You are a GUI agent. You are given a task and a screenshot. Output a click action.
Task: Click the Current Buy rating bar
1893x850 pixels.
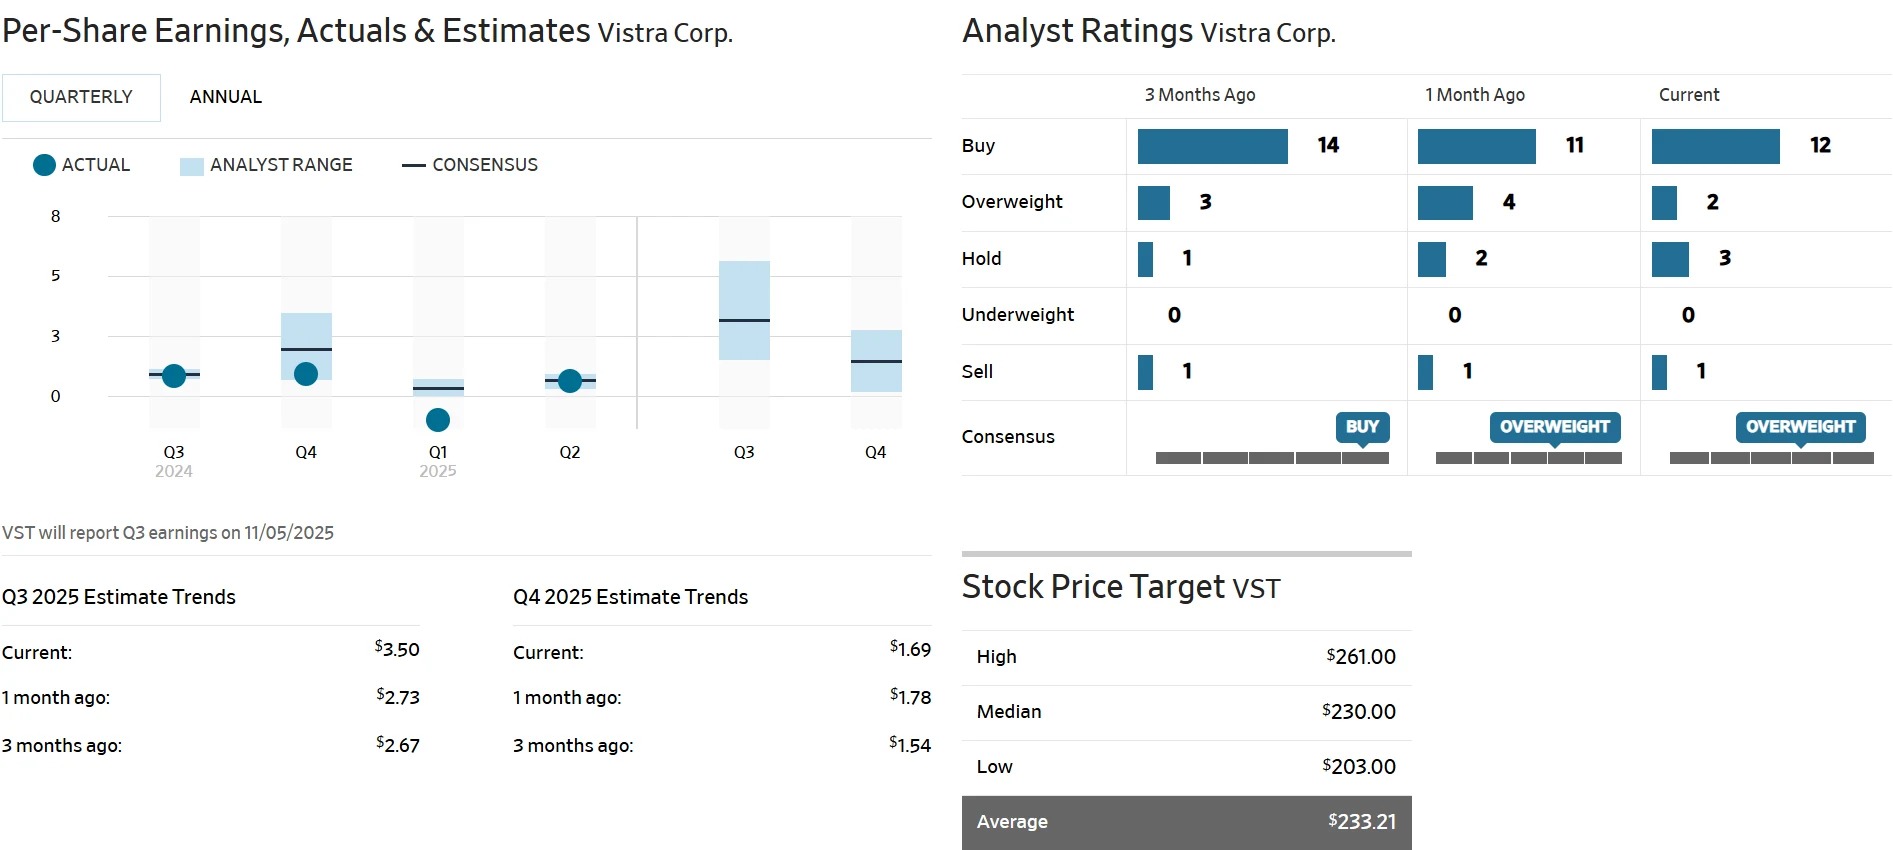pyautogui.click(x=1715, y=146)
